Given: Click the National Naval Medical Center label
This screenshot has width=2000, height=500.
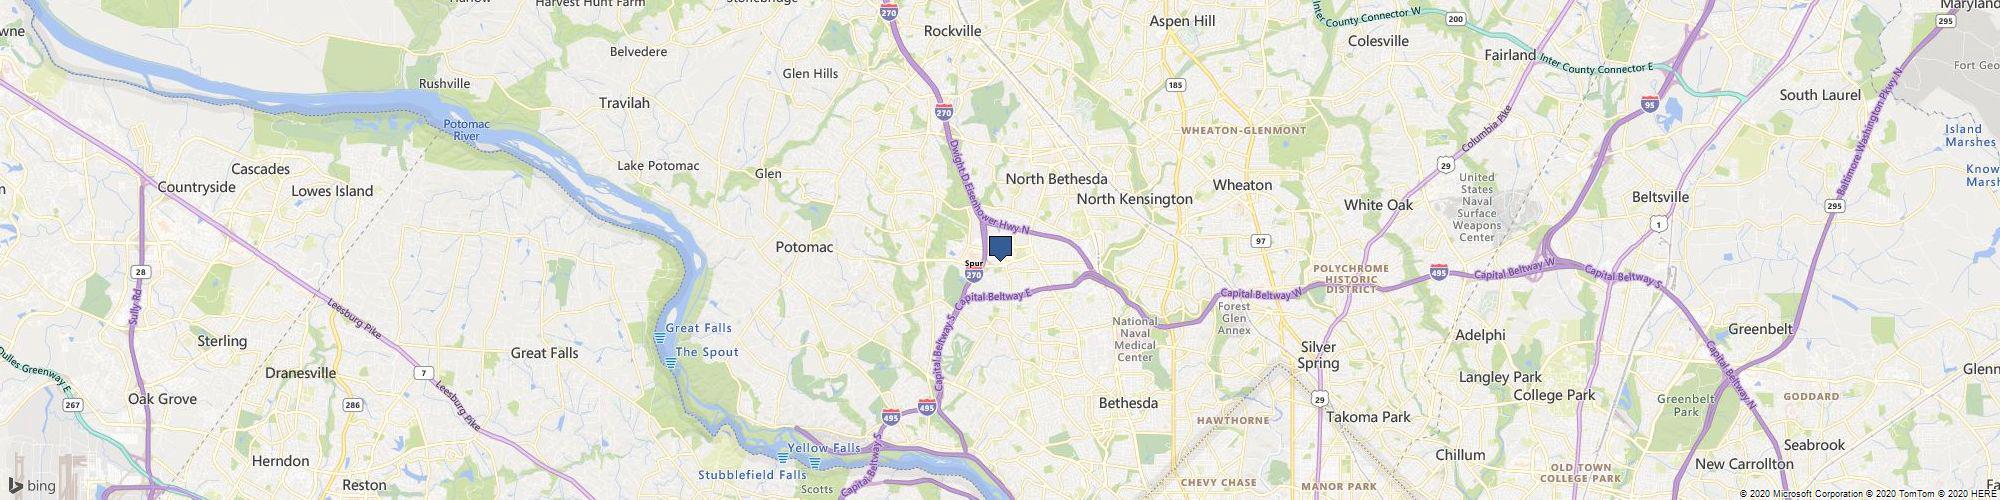Looking at the screenshot, I should click(x=1135, y=339).
